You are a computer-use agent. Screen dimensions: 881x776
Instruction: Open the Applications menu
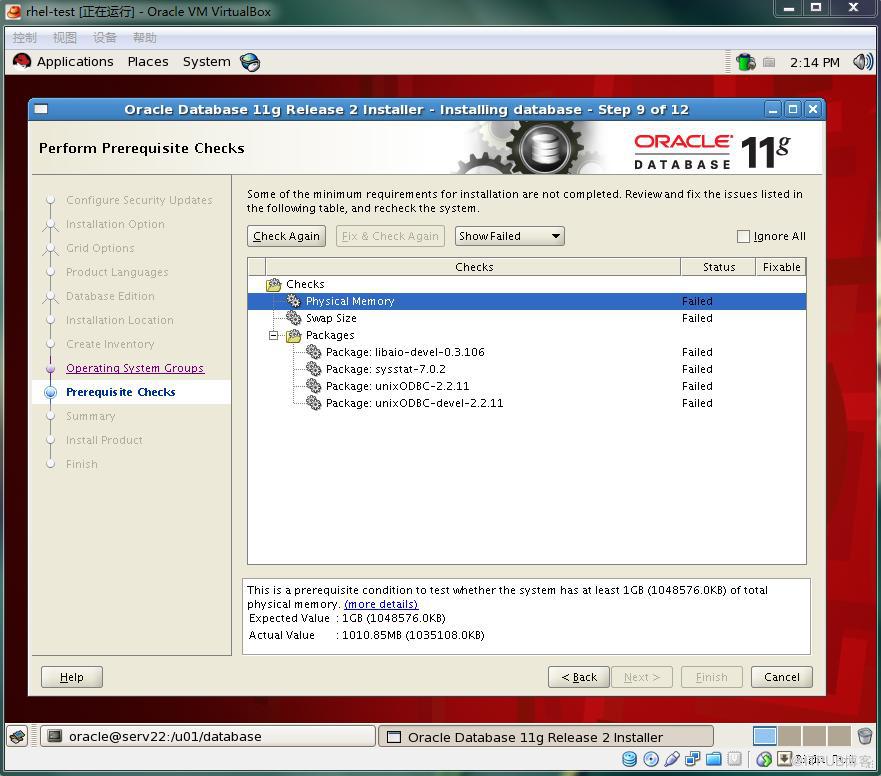pyautogui.click(x=75, y=62)
